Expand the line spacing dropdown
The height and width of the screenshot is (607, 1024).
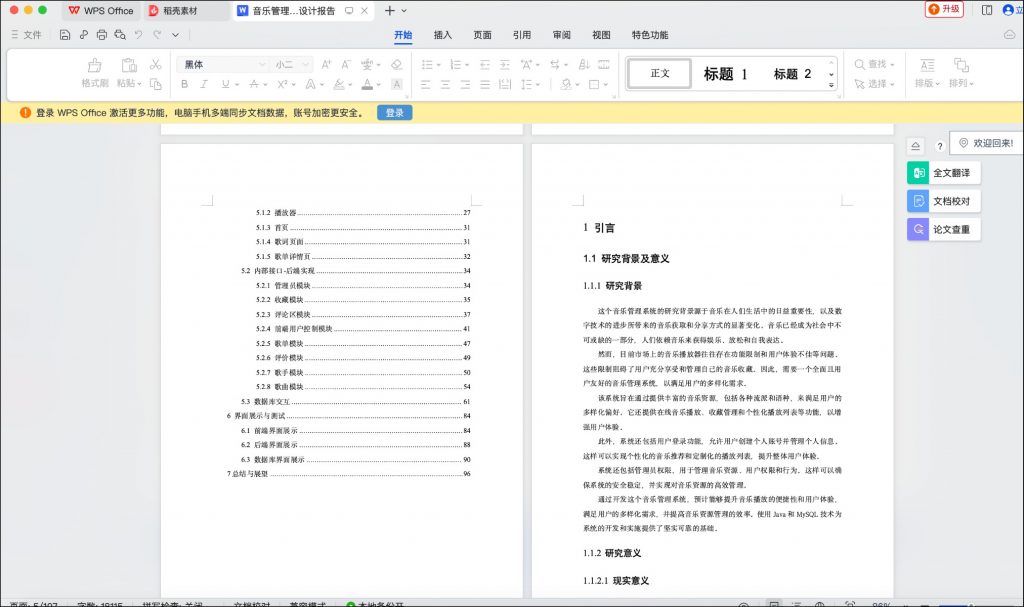pyautogui.click(x=538, y=86)
